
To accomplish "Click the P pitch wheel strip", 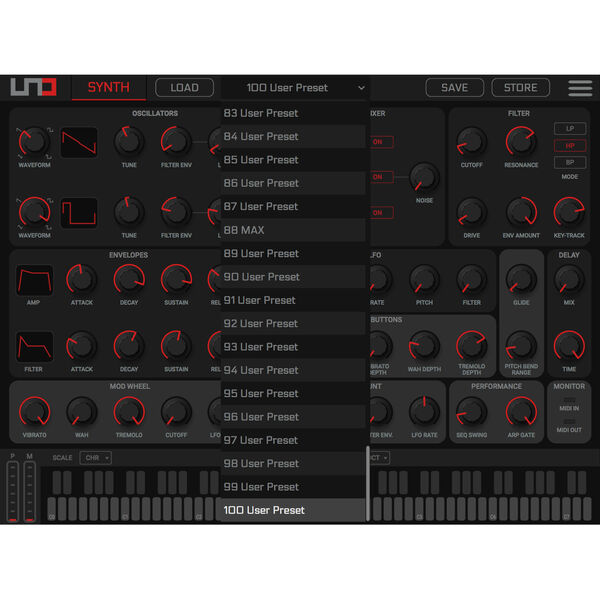I will (x=13, y=492).
